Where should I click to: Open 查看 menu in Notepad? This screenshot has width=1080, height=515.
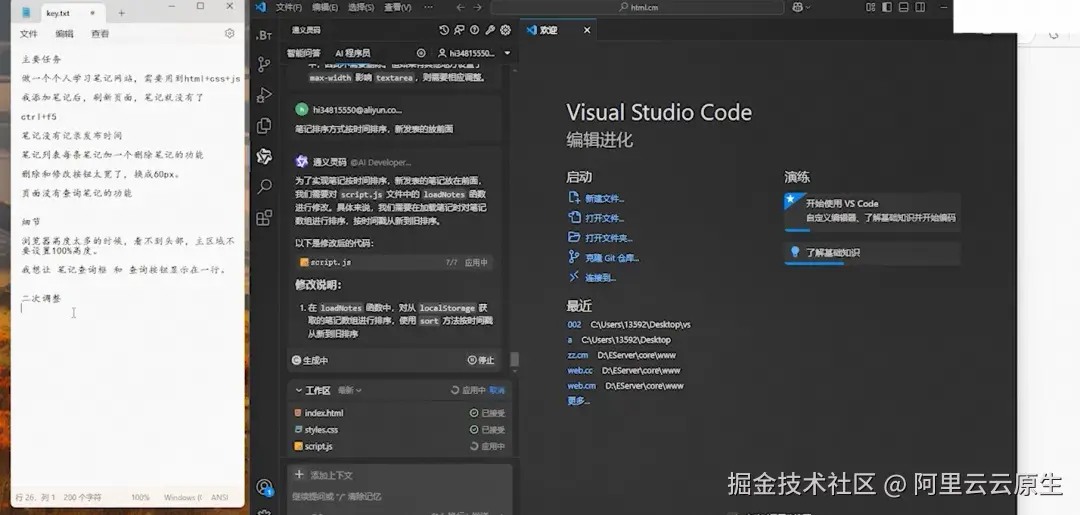pyautogui.click(x=101, y=34)
